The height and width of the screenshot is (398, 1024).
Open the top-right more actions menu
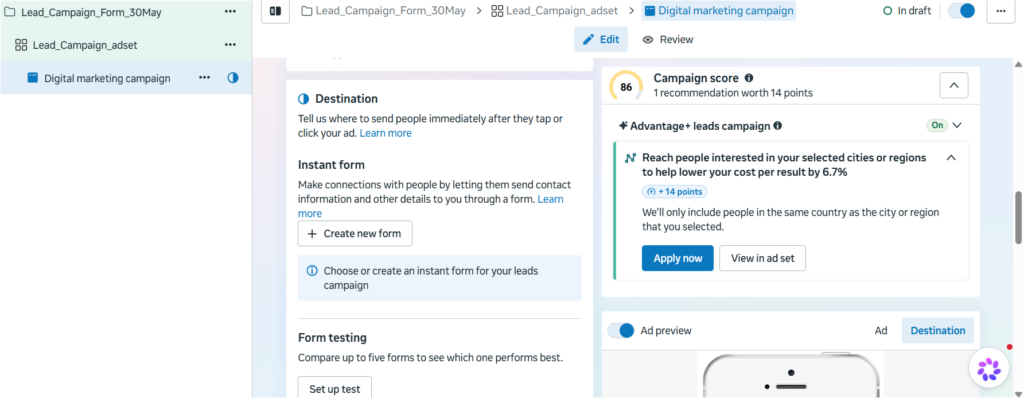(x=1001, y=11)
